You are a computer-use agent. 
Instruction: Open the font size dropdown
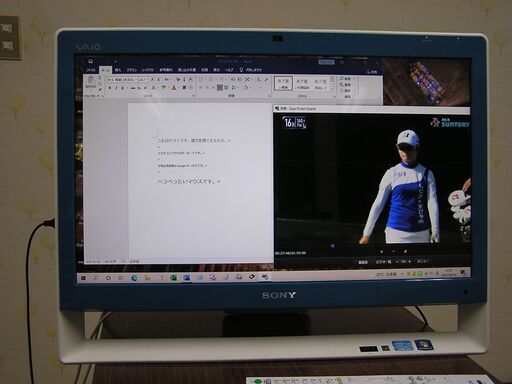coord(144,80)
